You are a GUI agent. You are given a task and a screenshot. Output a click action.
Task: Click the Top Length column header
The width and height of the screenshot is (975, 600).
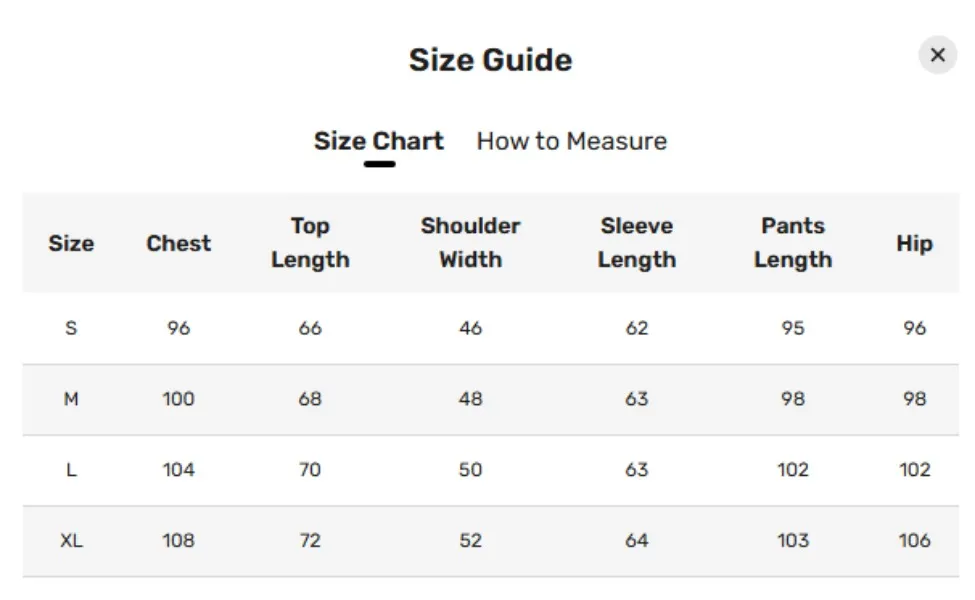310,243
